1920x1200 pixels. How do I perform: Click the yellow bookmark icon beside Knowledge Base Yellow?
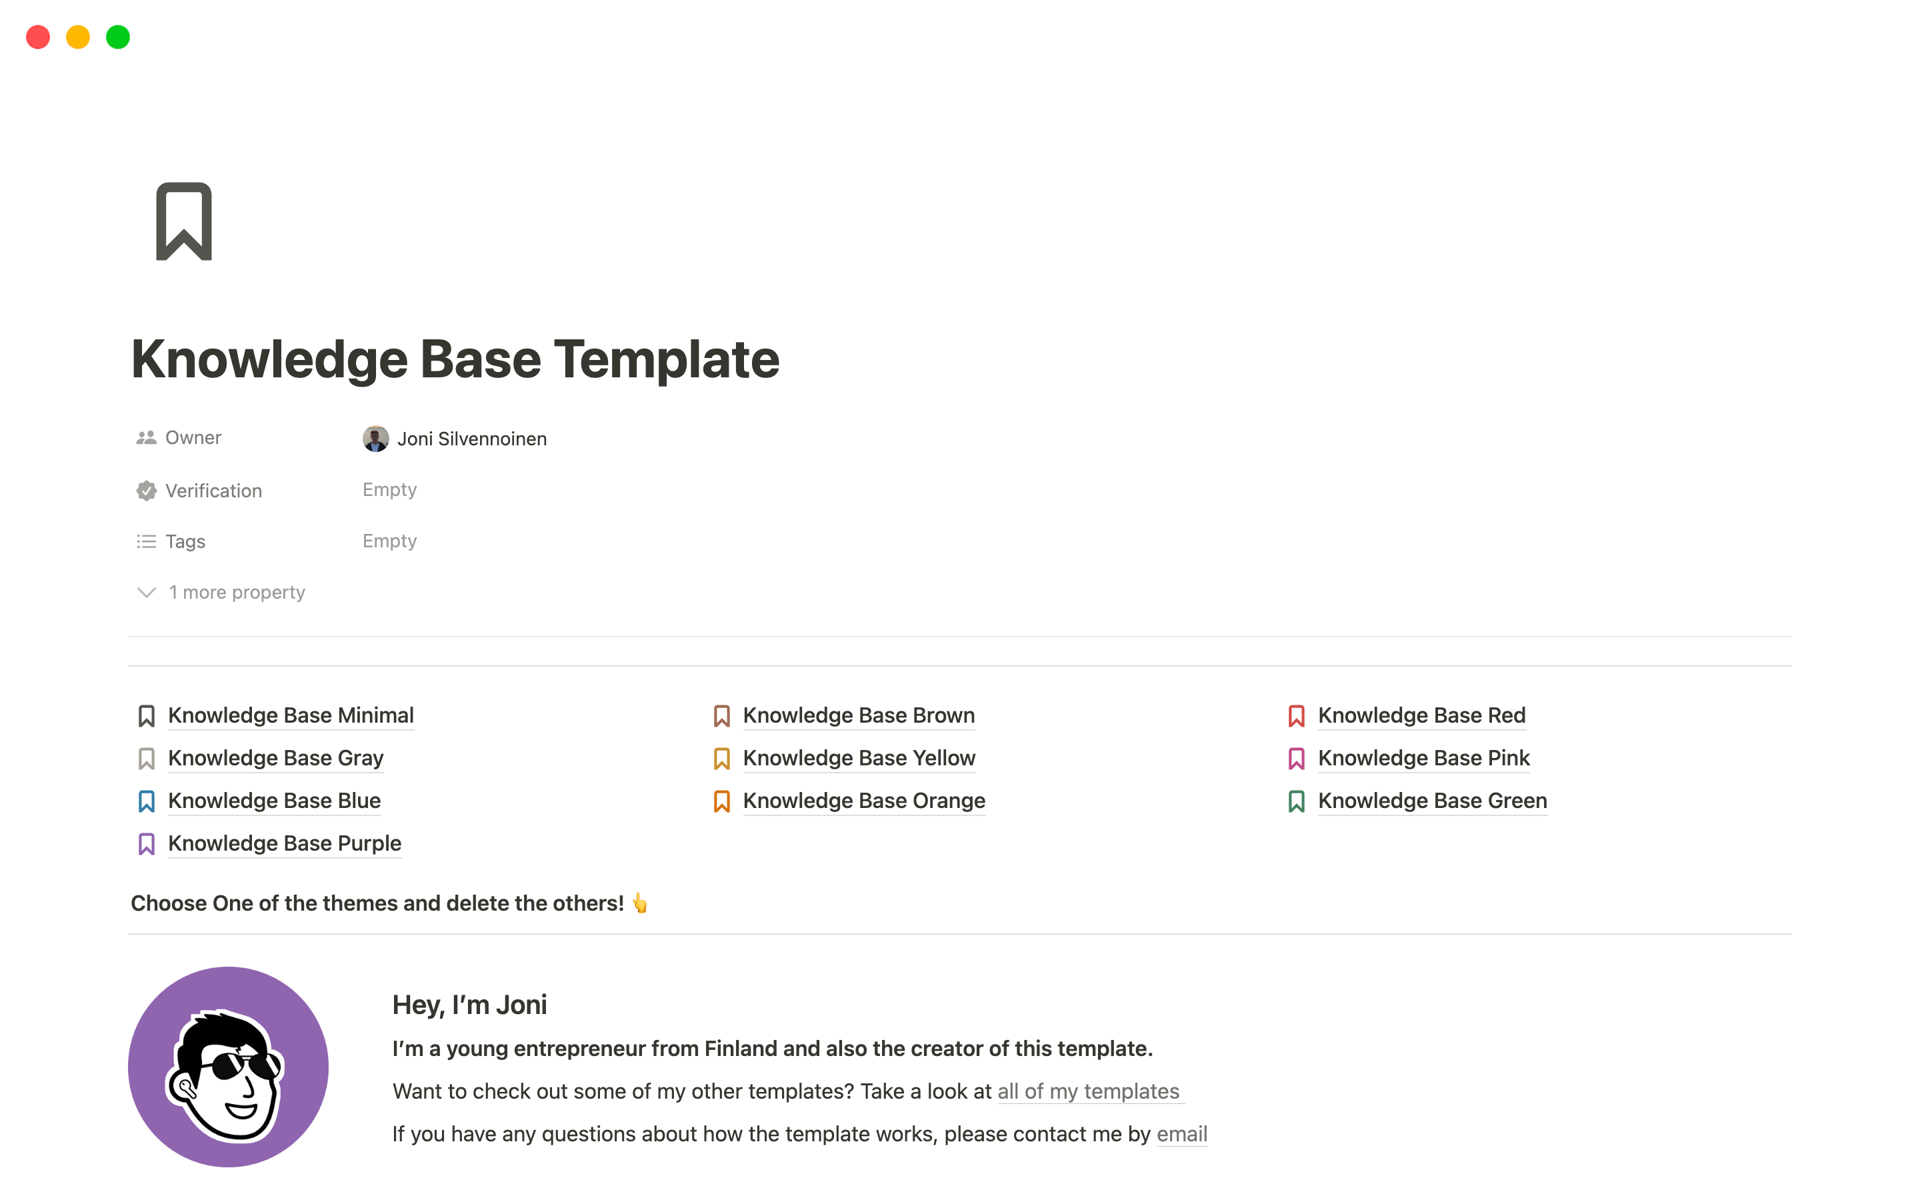pyautogui.click(x=721, y=758)
